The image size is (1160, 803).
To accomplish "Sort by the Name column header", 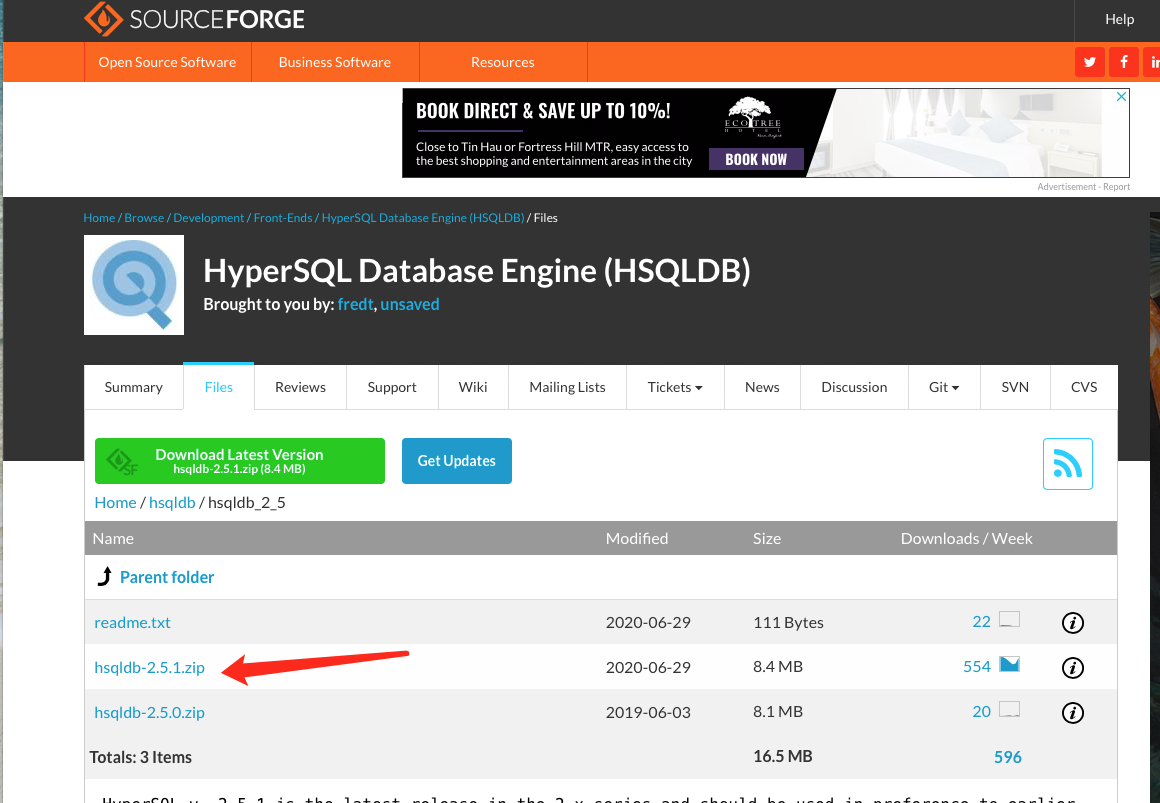I will tap(113, 538).
